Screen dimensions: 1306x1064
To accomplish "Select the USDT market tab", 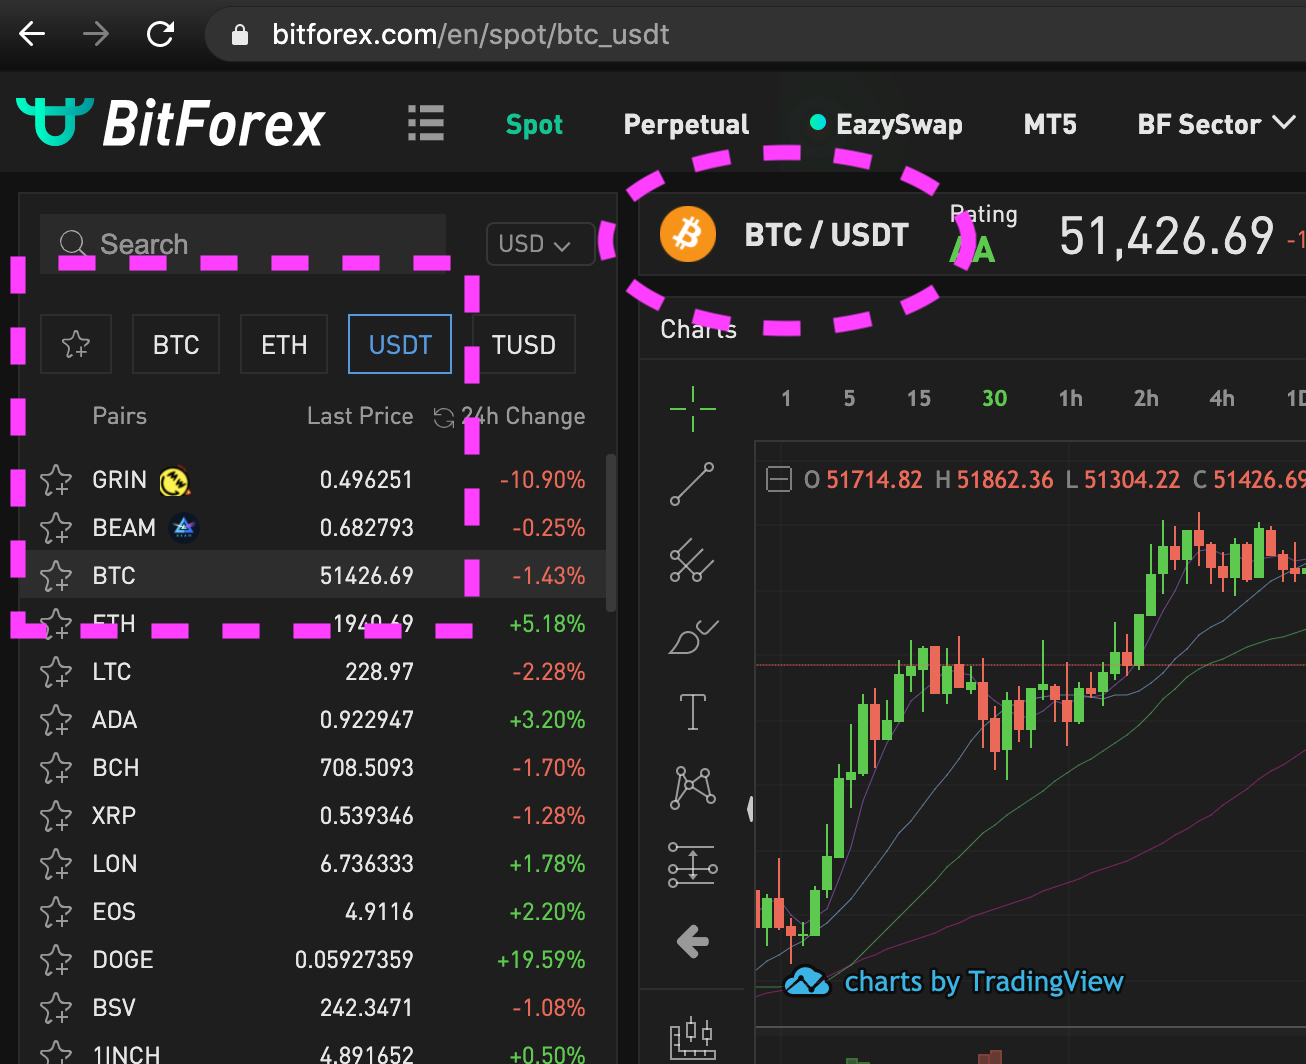I will point(400,344).
